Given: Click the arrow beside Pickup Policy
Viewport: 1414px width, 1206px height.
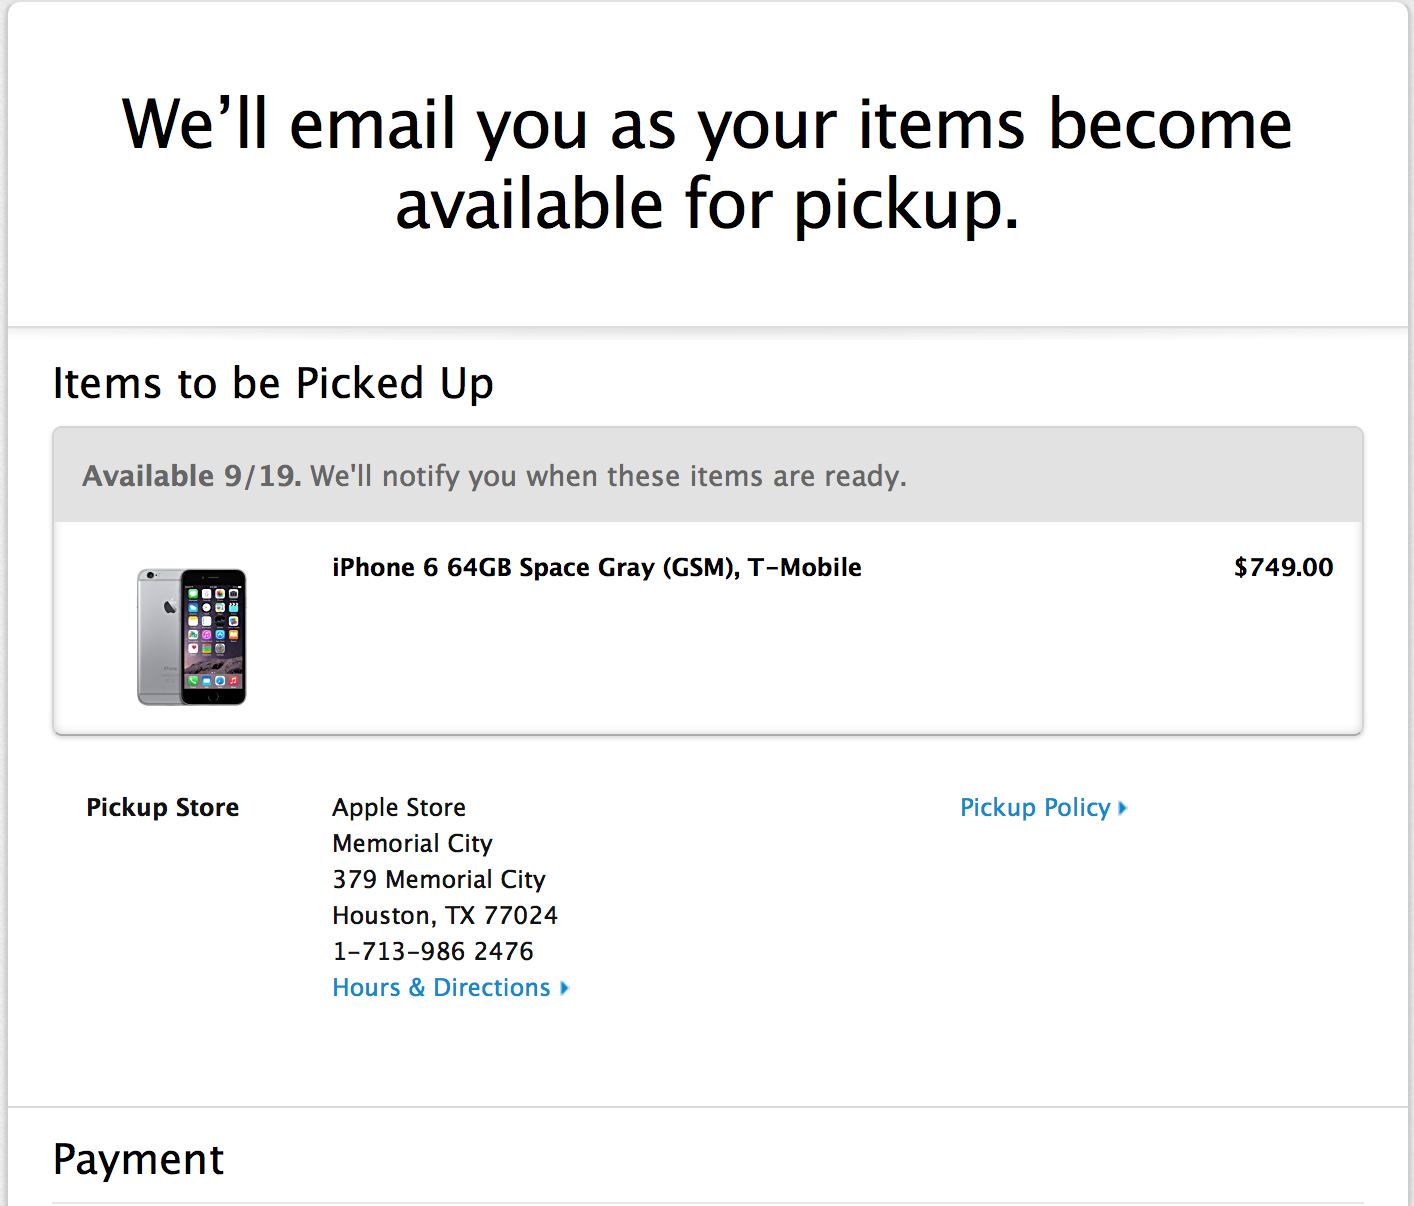Looking at the screenshot, I should 1123,808.
